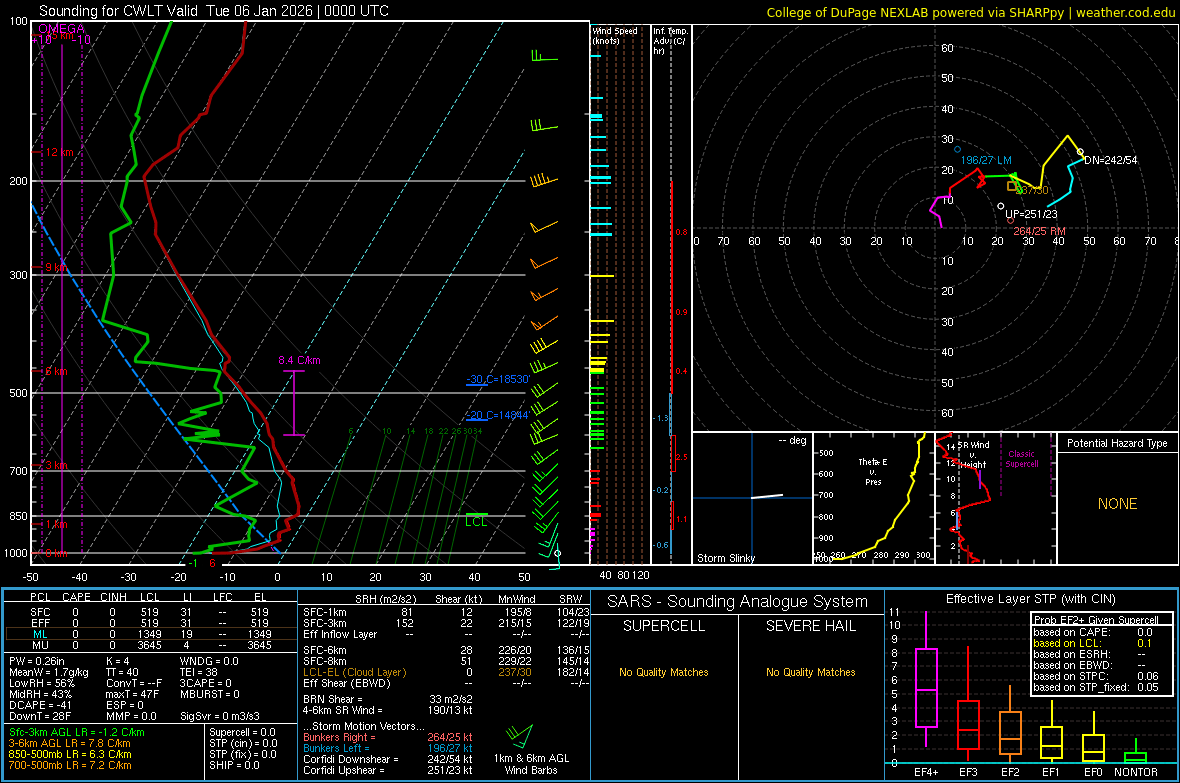The width and height of the screenshot is (1180, 783).
Task: Click the 'Supercell = 0.0' value
Action: pos(242,732)
